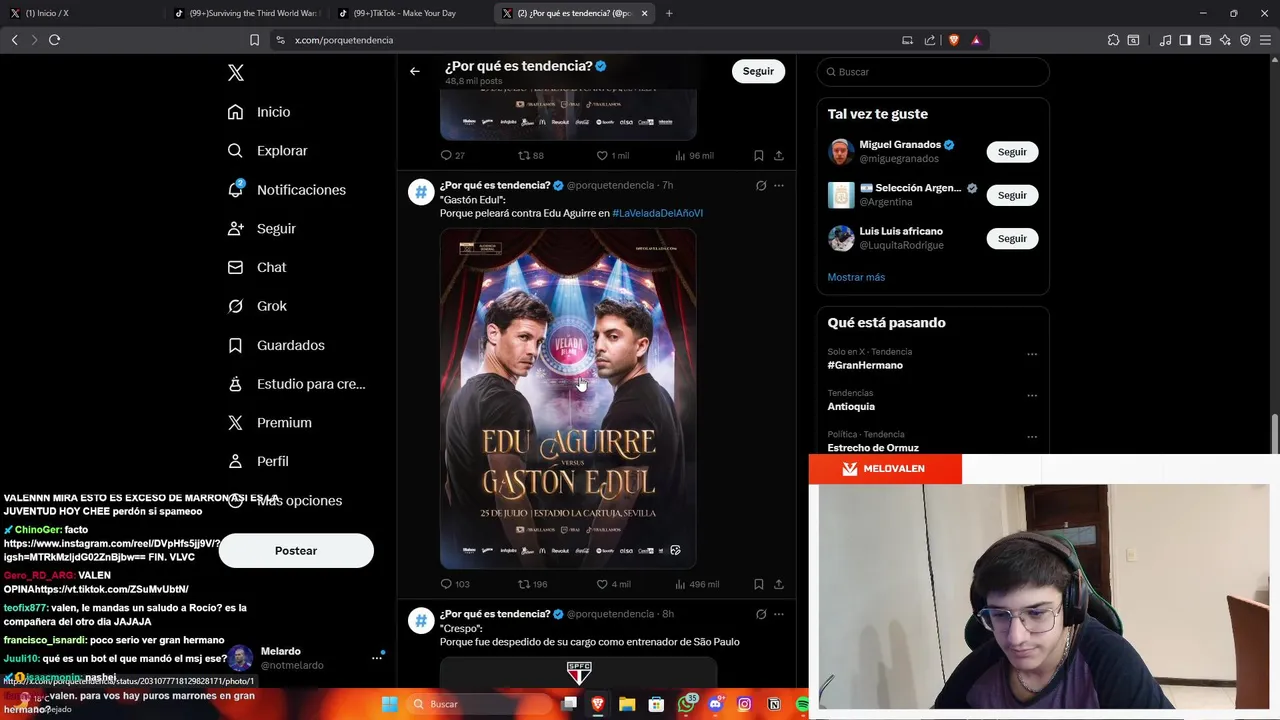Open Inicio in the X sidebar
1280x720 pixels.
[259, 112]
